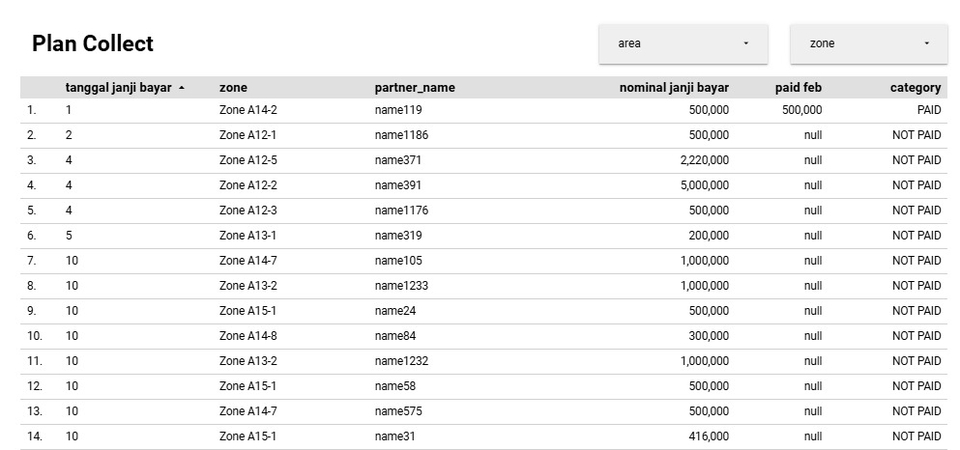Viewport: 960px width, 450px height.
Task: Select the name575 partner cell
Action: pyautogui.click(x=398, y=411)
